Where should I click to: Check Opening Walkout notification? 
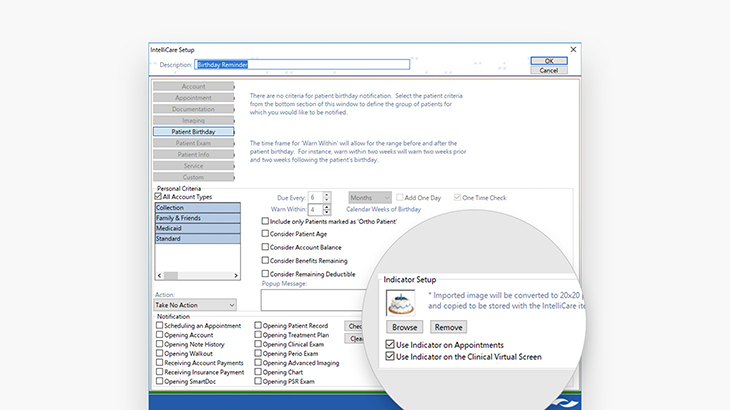coord(159,353)
